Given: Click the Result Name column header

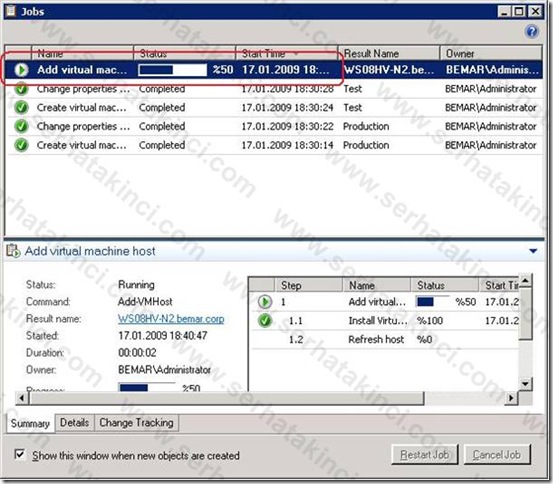Looking at the screenshot, I should point(389,53).
